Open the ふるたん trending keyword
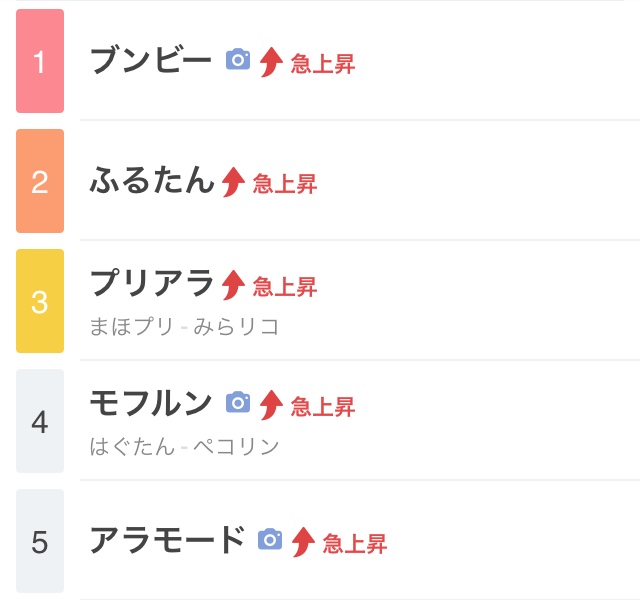 coord(152,181)
